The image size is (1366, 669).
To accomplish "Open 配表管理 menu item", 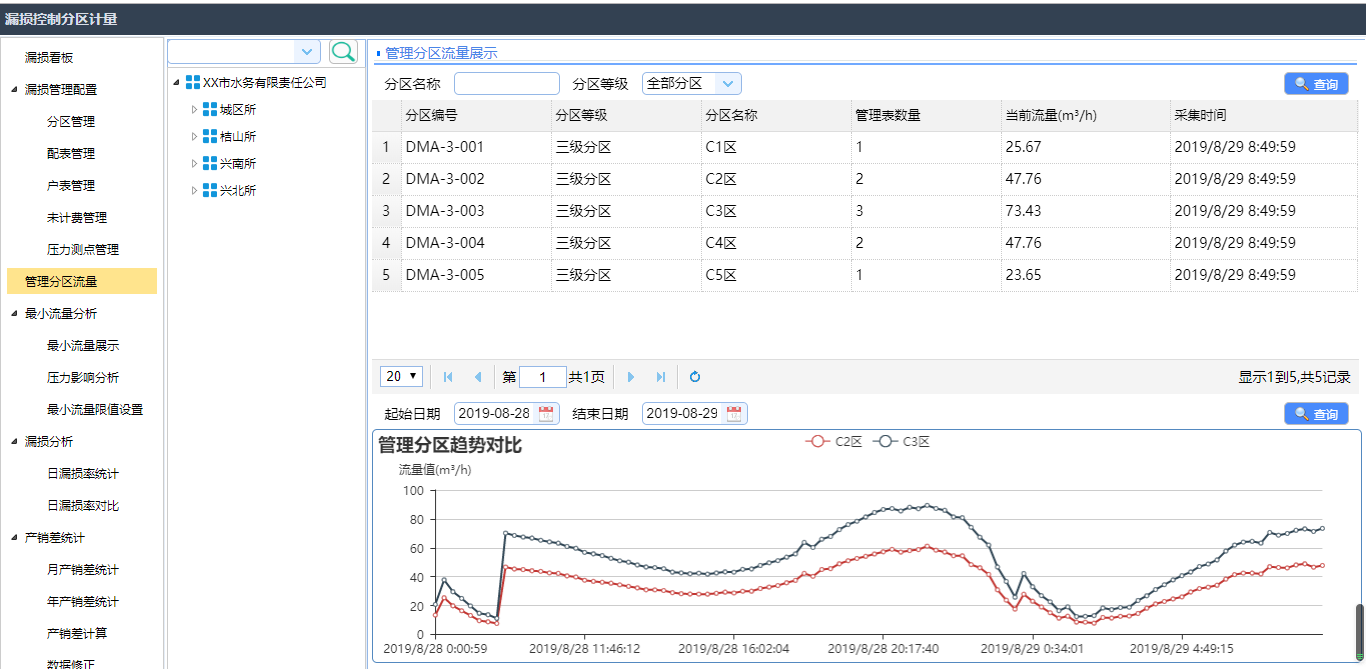I will point(71,154).
